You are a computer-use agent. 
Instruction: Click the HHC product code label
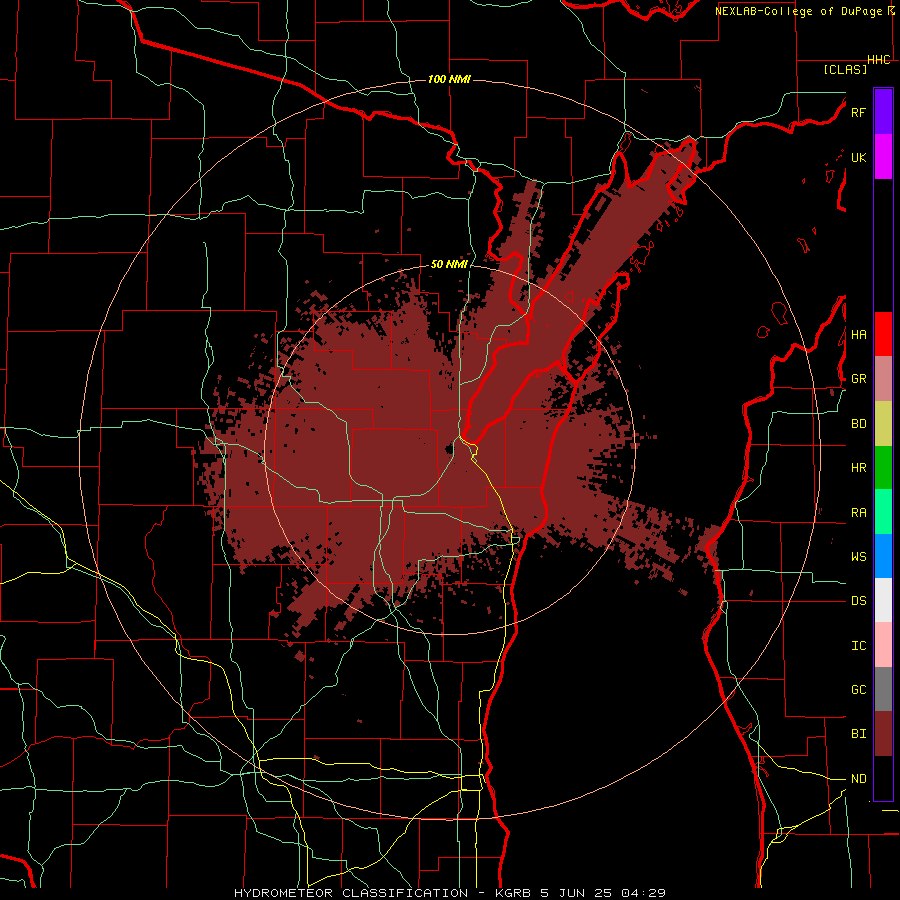click(879, 60)
